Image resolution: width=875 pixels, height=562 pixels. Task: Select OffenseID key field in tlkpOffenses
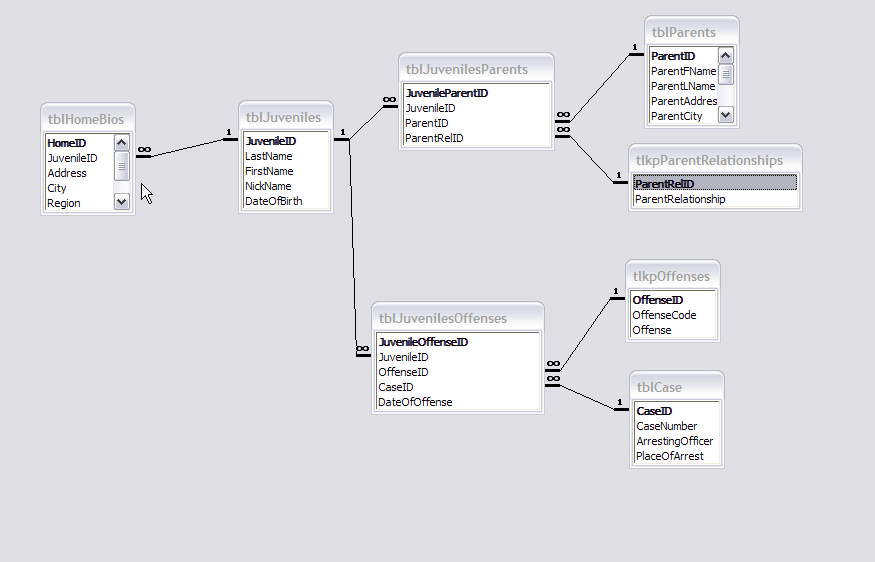tap(673, 300)
